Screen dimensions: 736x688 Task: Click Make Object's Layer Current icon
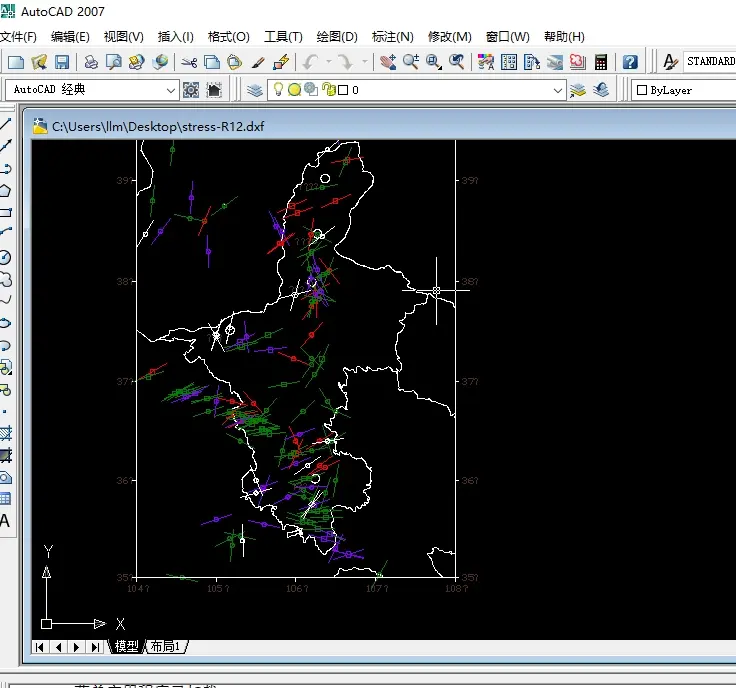[x=578, y=90]
